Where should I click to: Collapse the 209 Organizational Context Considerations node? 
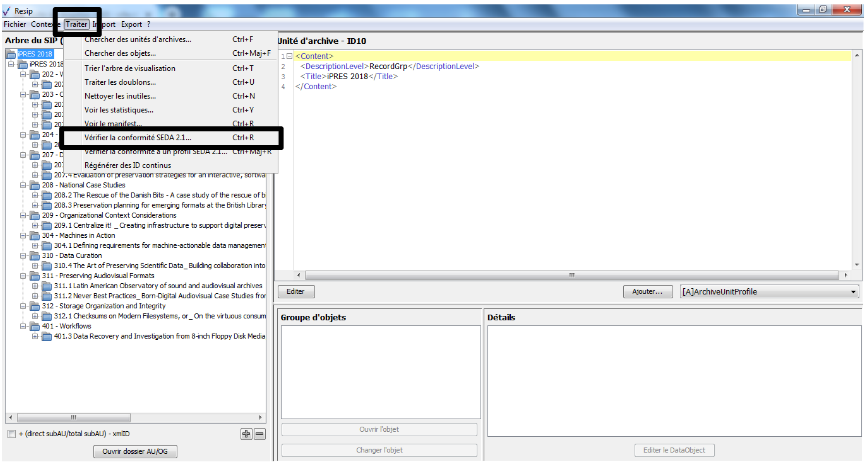point(23,215)
